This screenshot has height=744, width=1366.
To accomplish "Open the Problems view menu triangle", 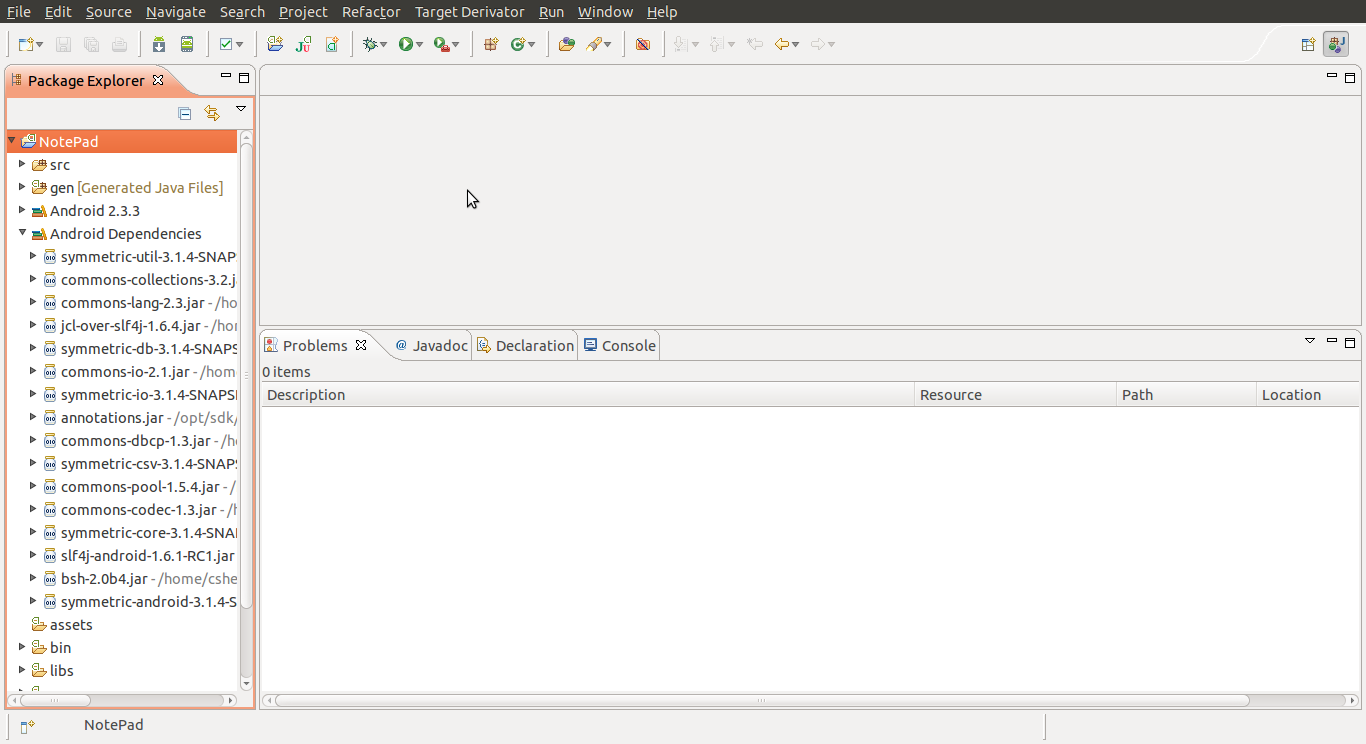I will click(x=1310, y=342).
